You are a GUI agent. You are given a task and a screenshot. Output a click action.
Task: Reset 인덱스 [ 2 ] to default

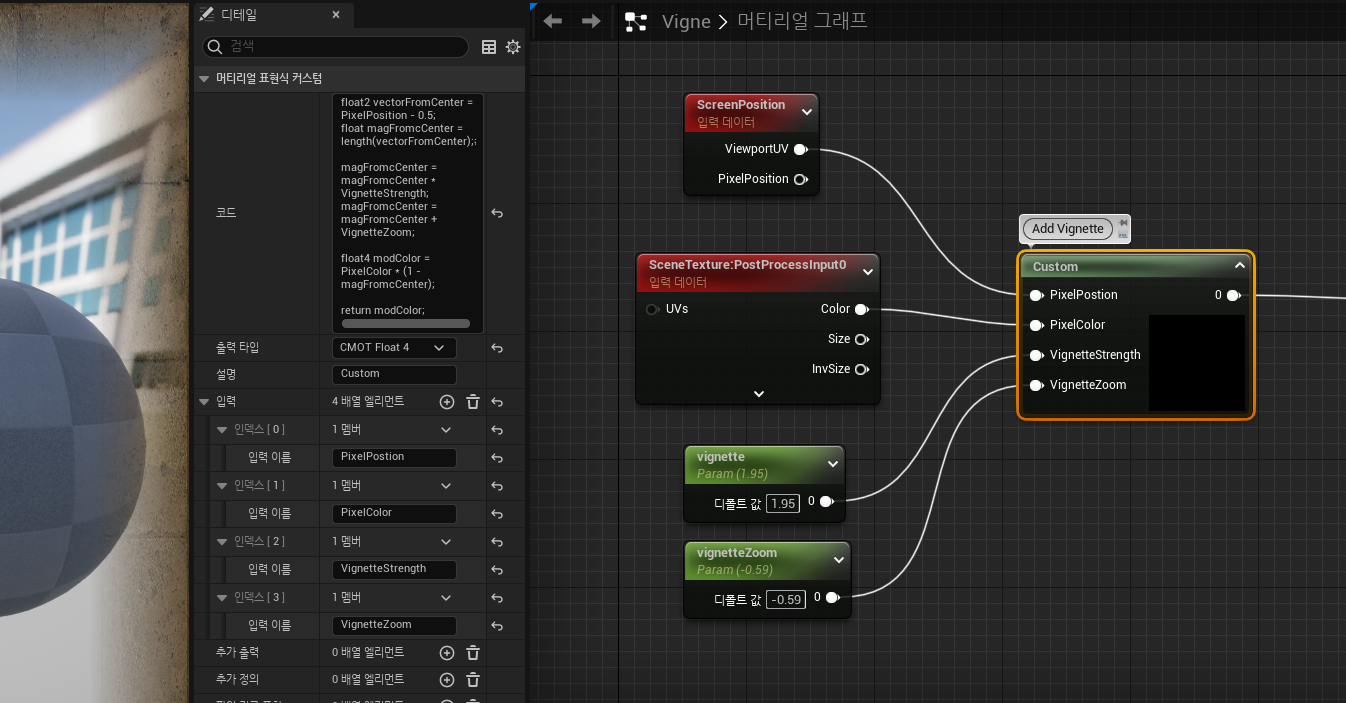click(497, 542)
